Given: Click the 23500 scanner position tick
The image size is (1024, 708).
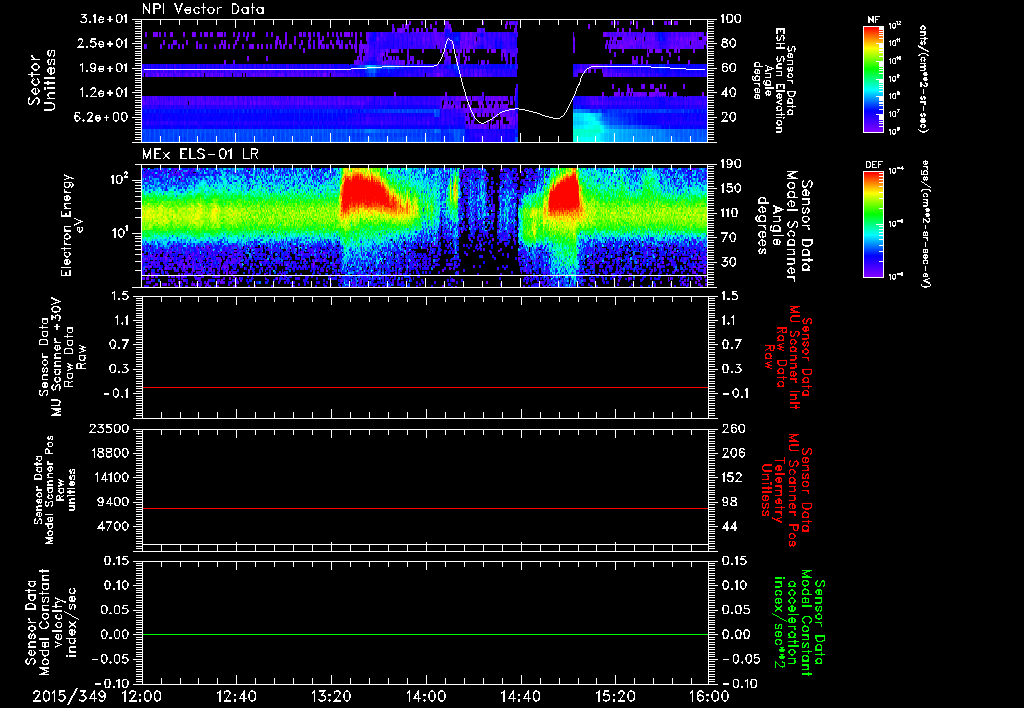Looking at the screenshot, I should (x=111, y=428).
